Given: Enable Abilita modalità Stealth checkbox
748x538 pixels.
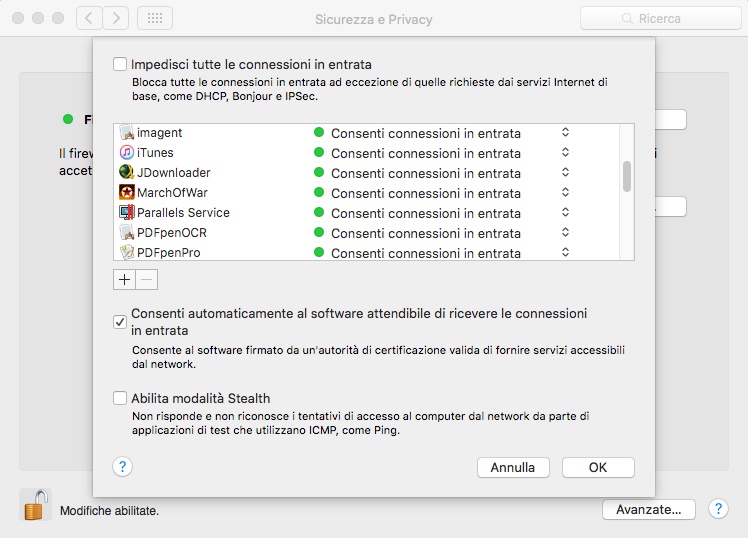Looking at the screenshot, I should coord(120,398).
